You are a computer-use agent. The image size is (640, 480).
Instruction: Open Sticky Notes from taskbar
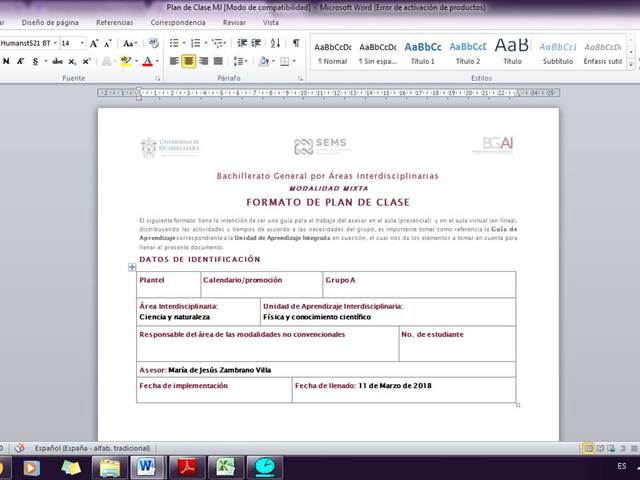click(71, 468)
